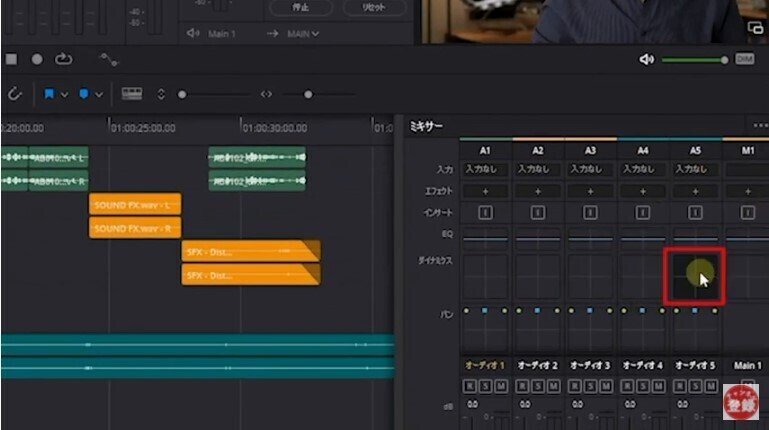
Task: Toggle the DIM button
Action: point(744,59)
